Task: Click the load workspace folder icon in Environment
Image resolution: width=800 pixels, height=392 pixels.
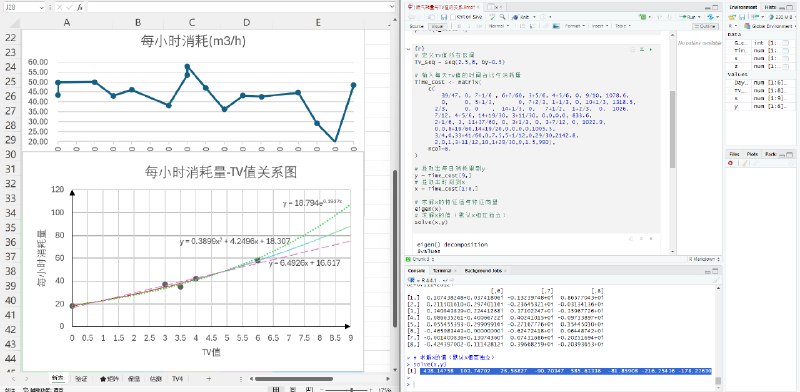Action: [733, 17]
